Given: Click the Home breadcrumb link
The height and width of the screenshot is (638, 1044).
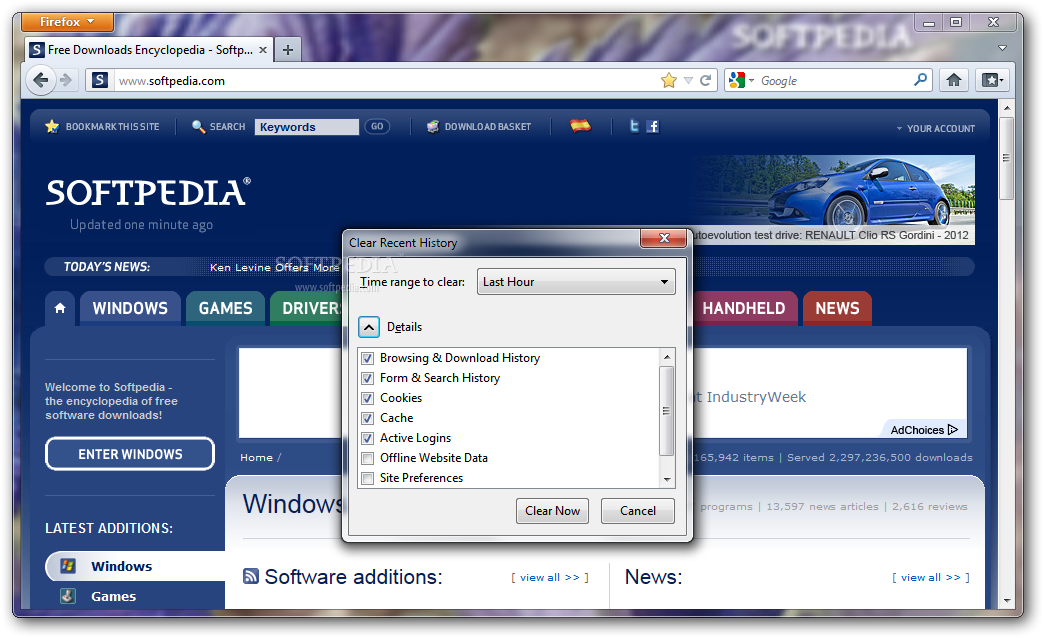Looking at the screenshot, I should click(256, 458).
